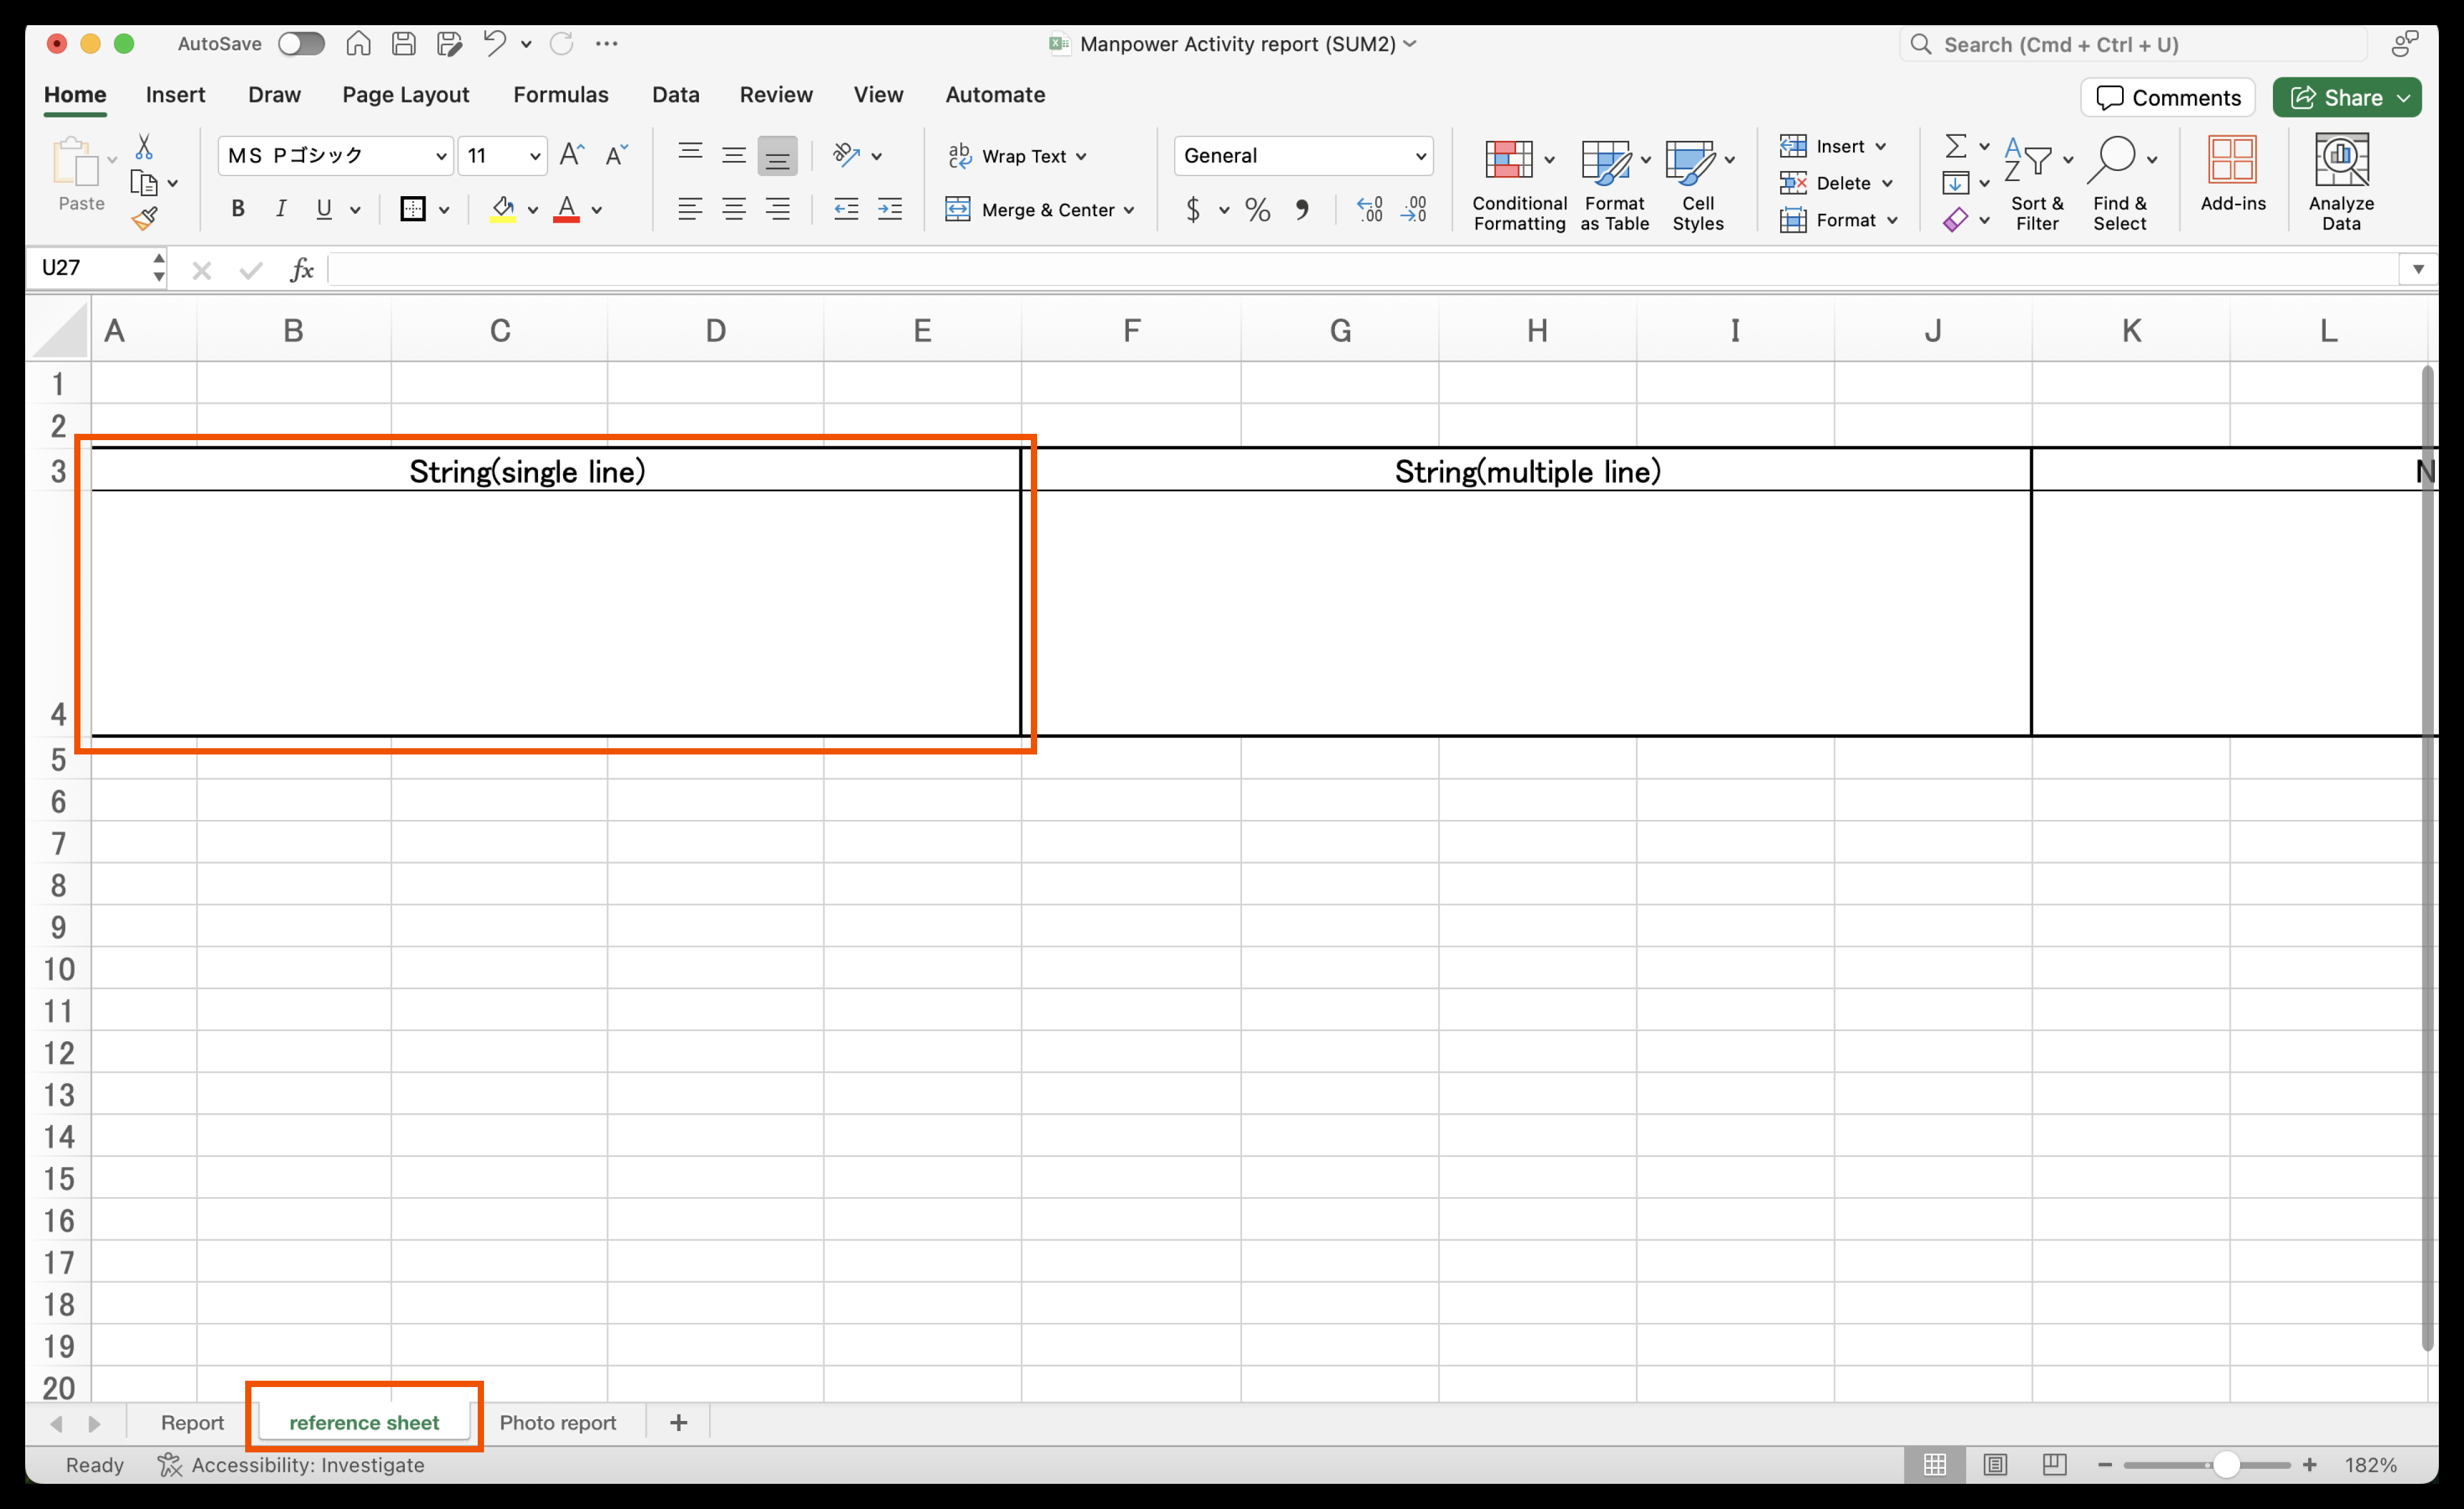2464x1509 pixels.
Task: Toggle bold formatting
Action: pos(237,209)
